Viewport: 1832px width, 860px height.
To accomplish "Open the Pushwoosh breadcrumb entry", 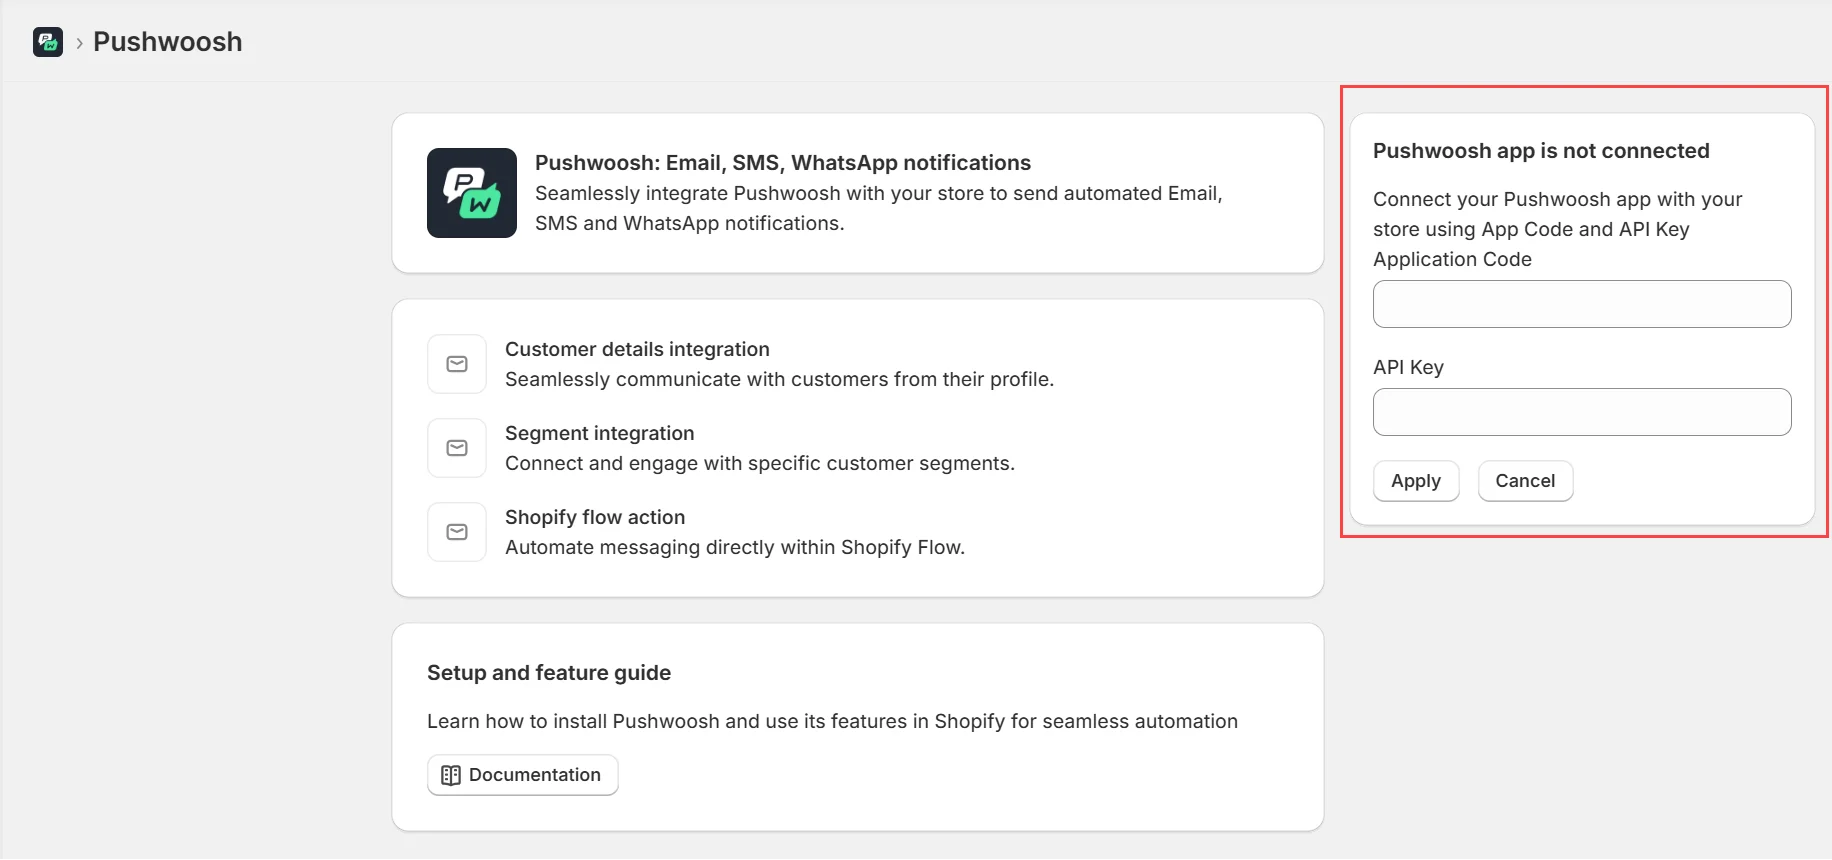I will pyautogui.click(x=167, y=42).
